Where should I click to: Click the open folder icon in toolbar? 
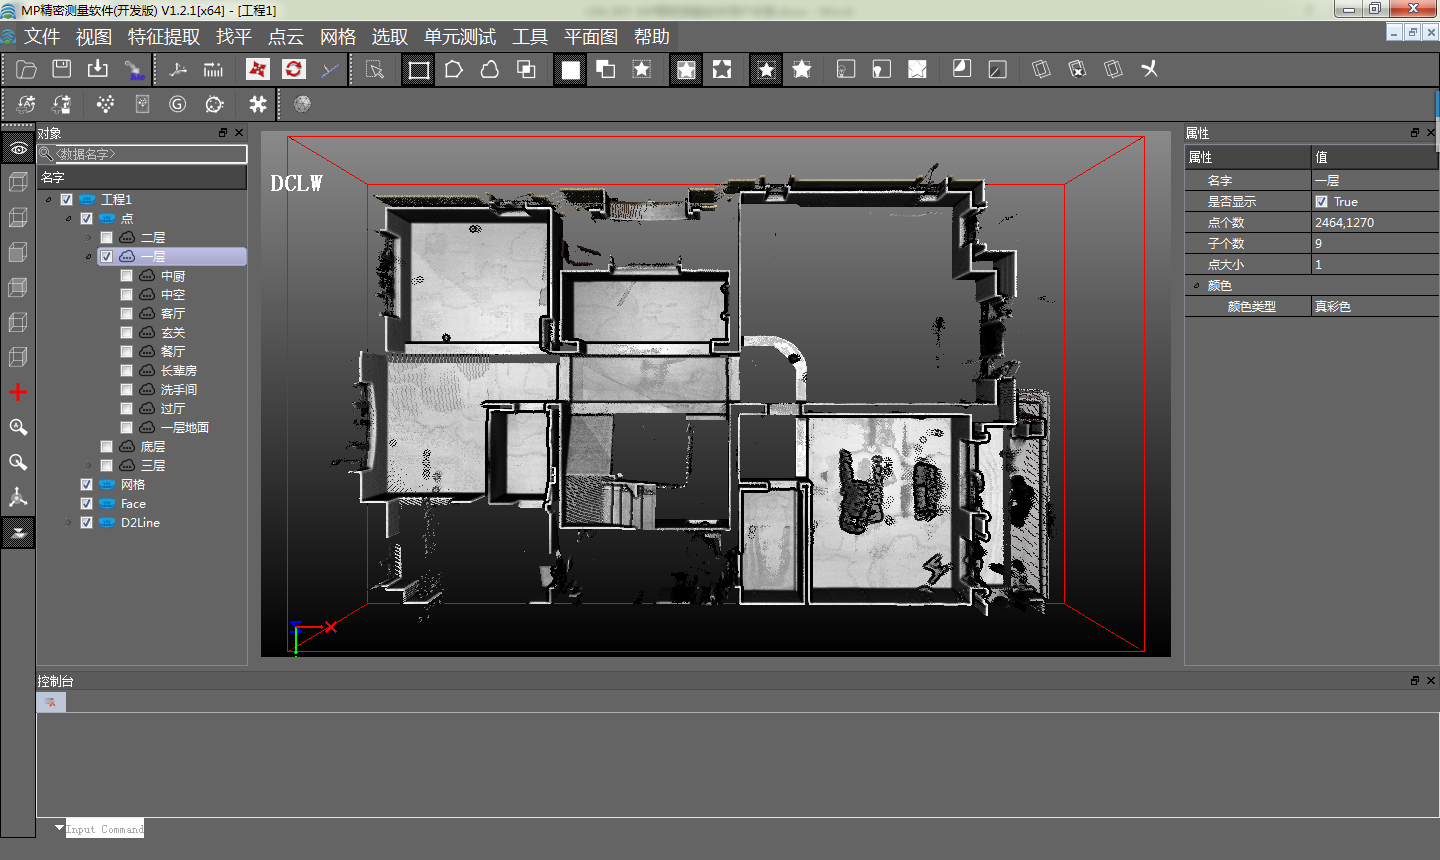click(x=27, y=69)
